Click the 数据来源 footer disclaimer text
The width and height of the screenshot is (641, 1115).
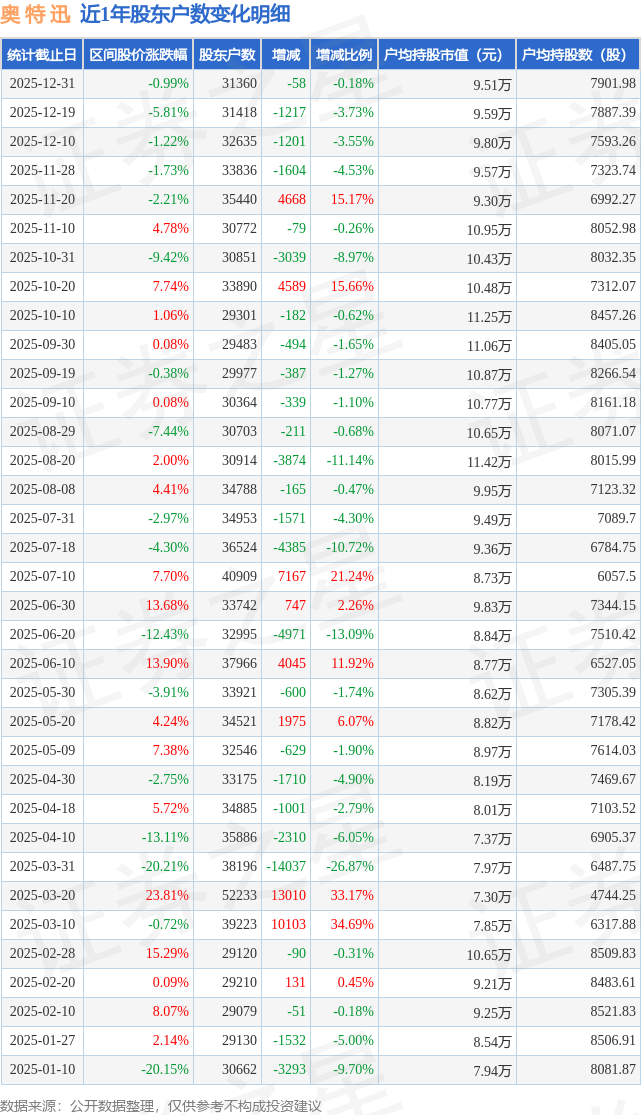click(161, 1105)
